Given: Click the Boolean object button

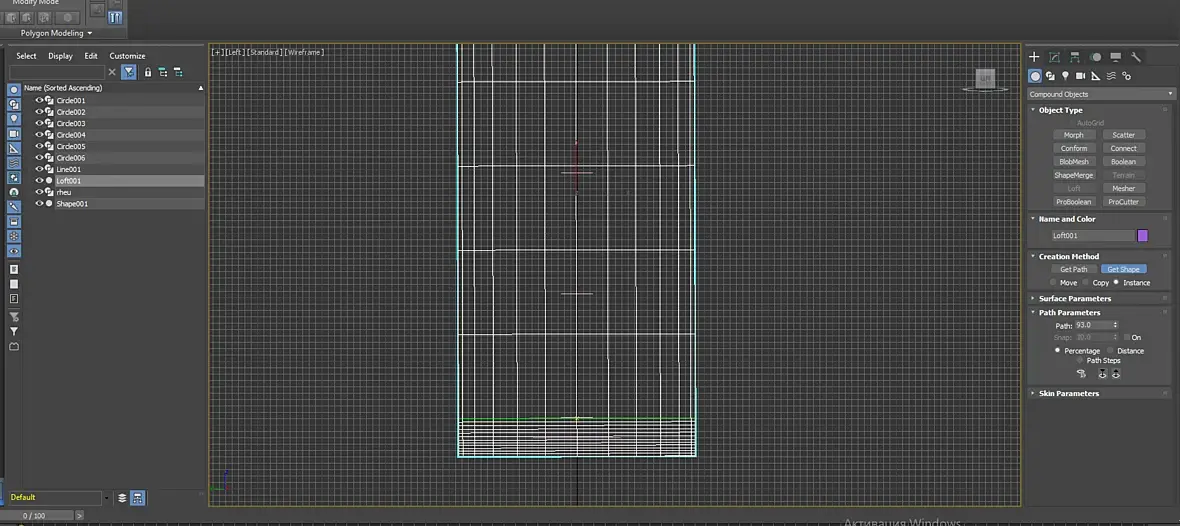Looking at the screenshot, I should pyautogui.click(x=1124, y=162).
